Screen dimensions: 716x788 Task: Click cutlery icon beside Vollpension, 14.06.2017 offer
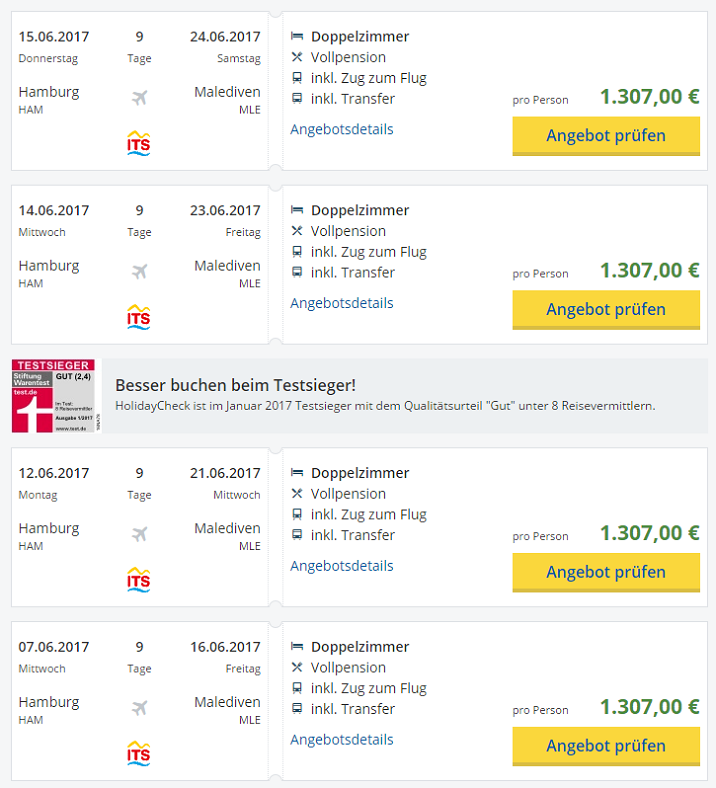click(x=297, y=232)
